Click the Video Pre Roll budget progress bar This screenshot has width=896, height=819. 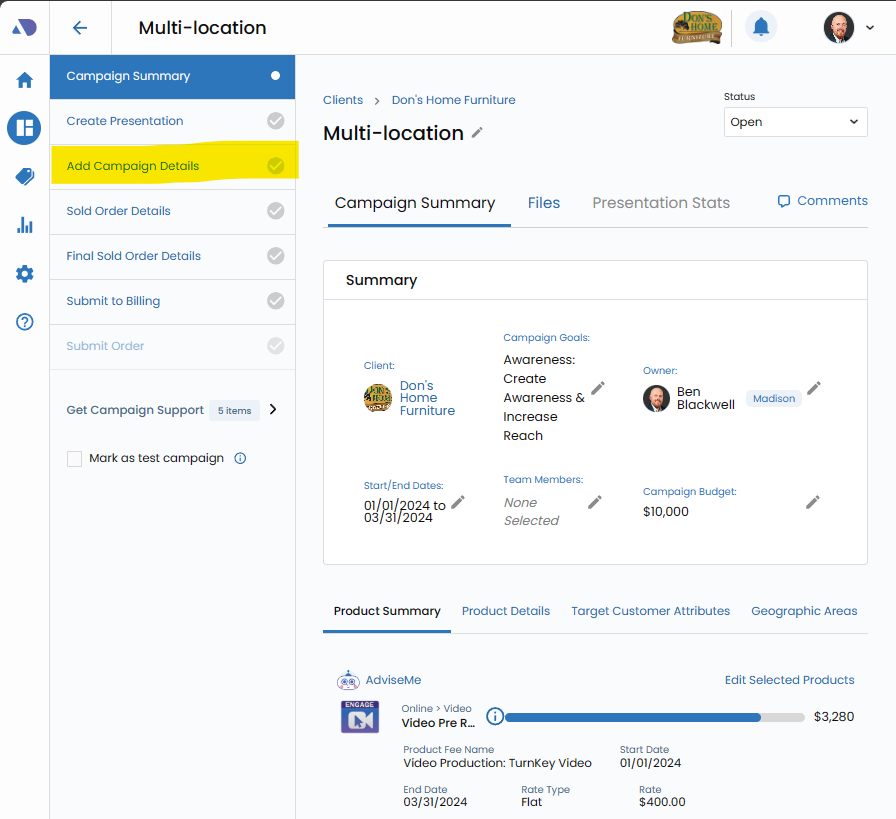pos(654,717)
